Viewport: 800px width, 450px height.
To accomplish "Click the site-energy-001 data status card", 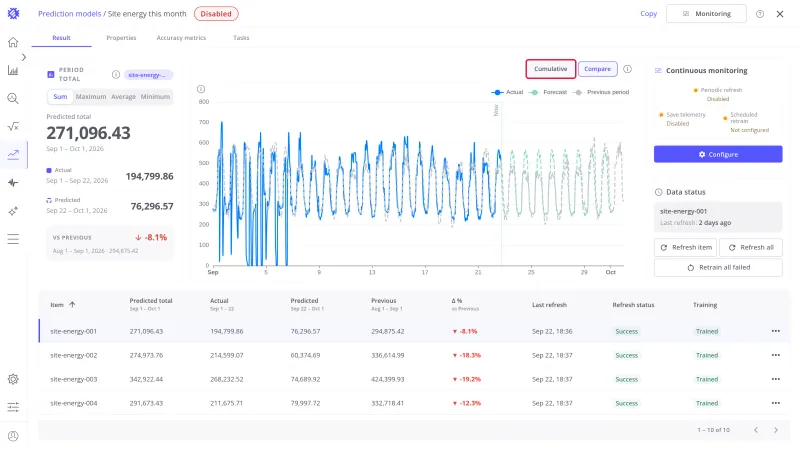I will tap(718, 217).
